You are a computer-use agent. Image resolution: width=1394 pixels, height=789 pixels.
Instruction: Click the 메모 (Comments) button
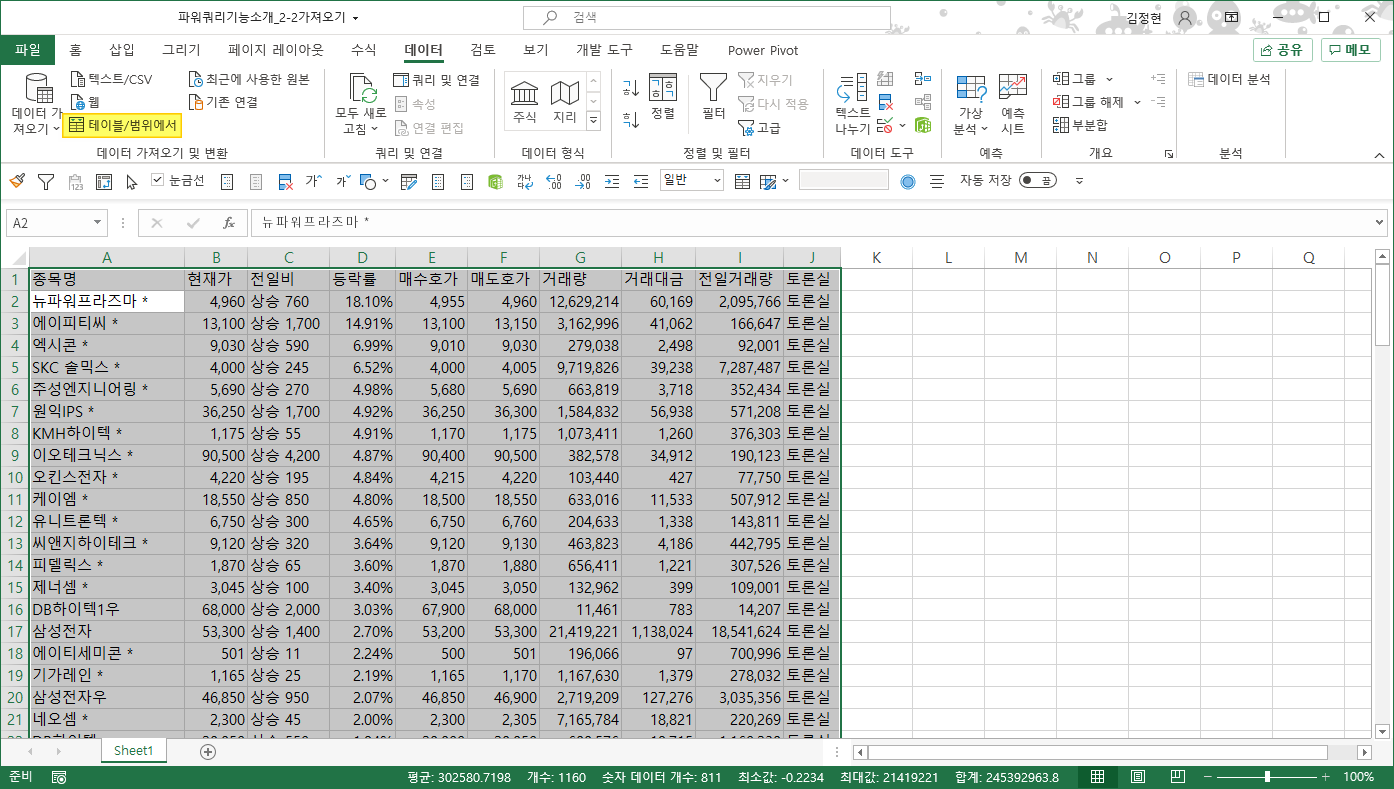pyautogui.click(x=1350, y=50)
